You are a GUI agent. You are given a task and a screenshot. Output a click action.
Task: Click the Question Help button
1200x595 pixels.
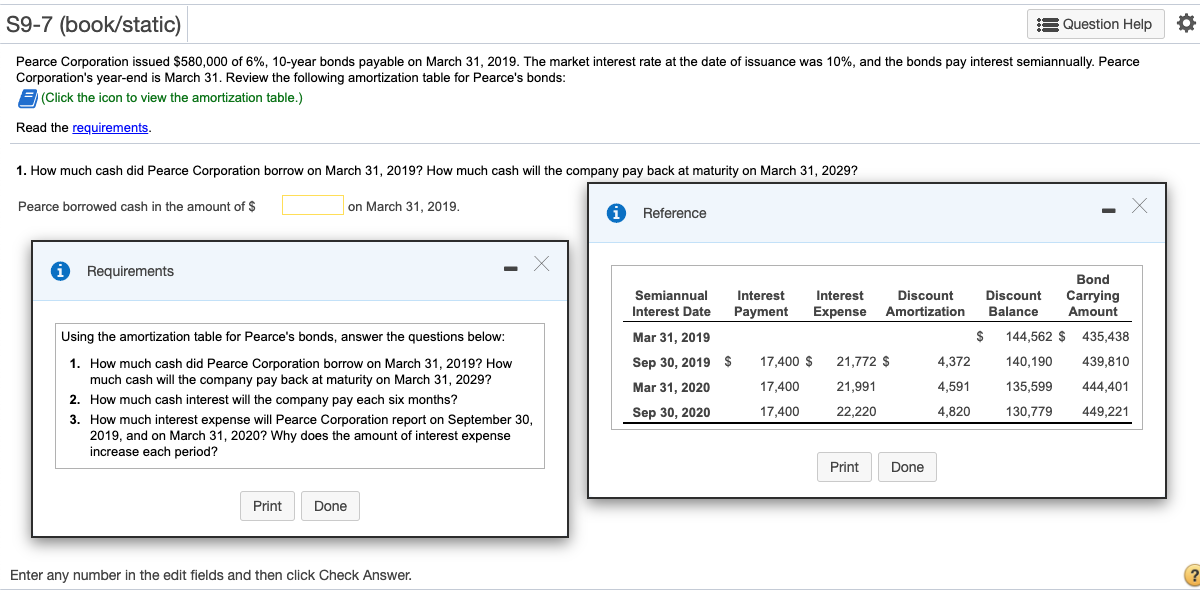[x=1096, y=24]
